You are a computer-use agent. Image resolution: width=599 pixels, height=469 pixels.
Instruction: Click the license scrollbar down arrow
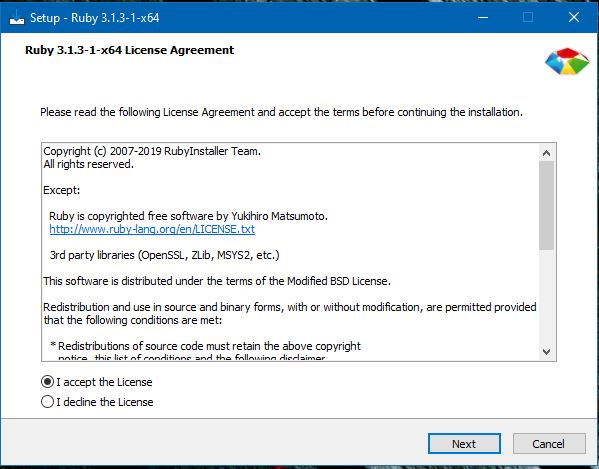pos(547,352)
